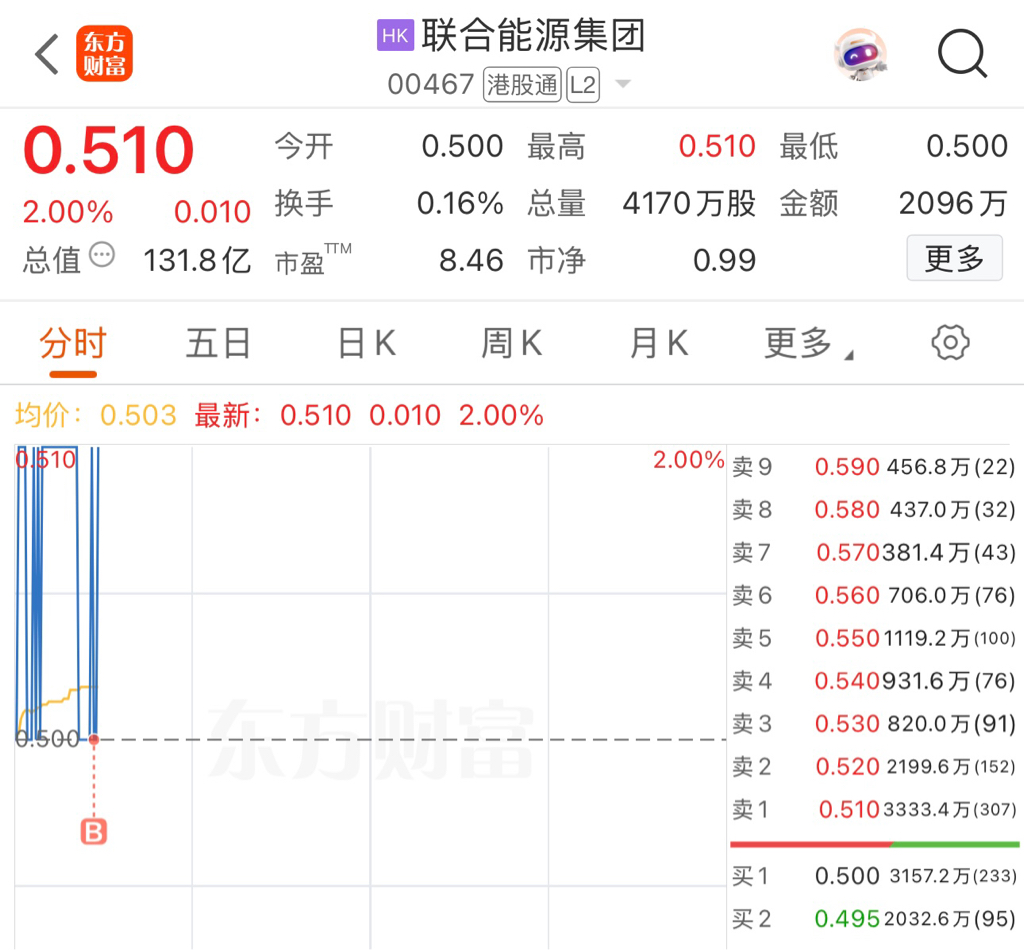Switch to 五日 tab
The height and width of the screenshot is (950, 1024).
218,343
